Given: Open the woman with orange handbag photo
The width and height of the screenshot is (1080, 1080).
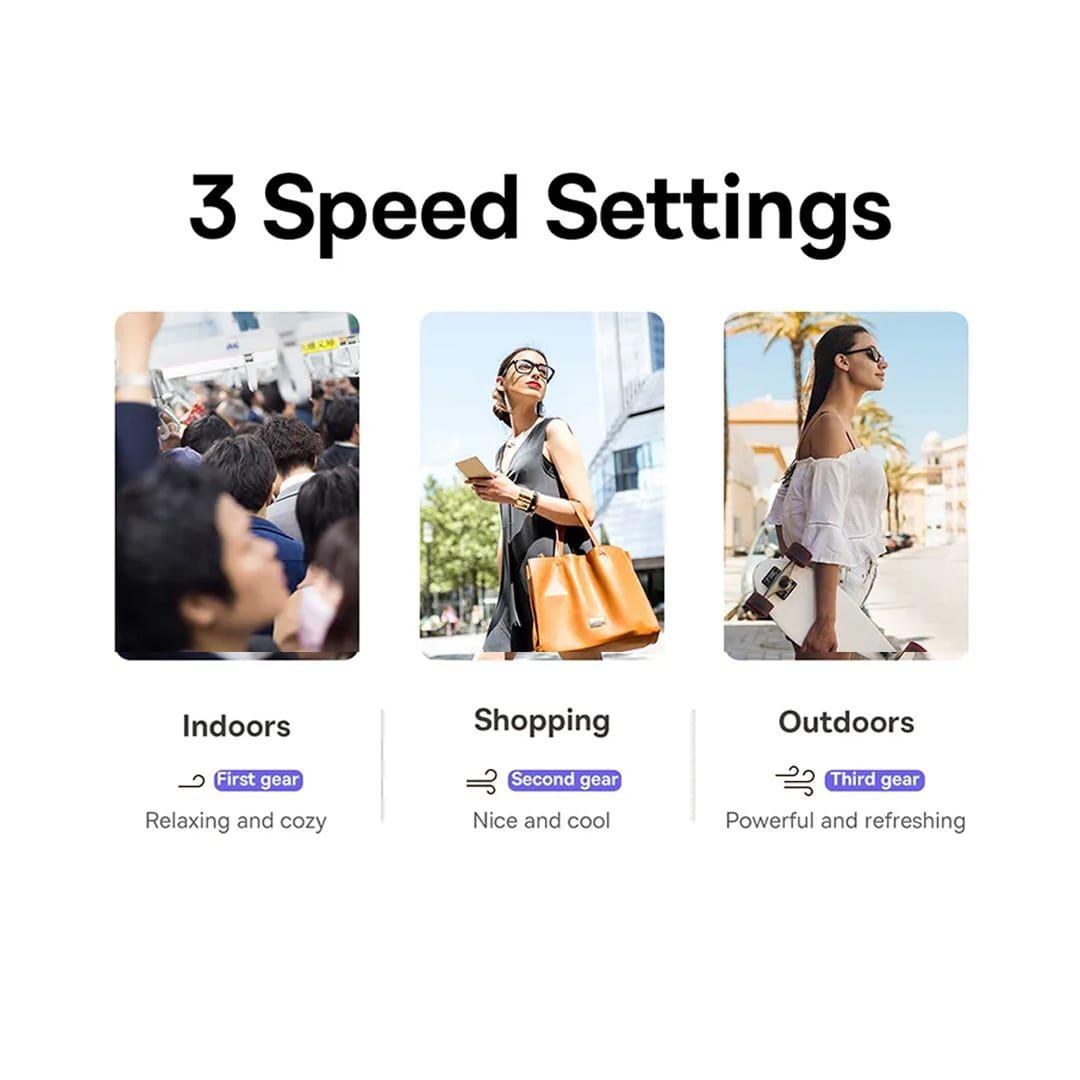Looking at the screenshot, I should pos(542,486).
